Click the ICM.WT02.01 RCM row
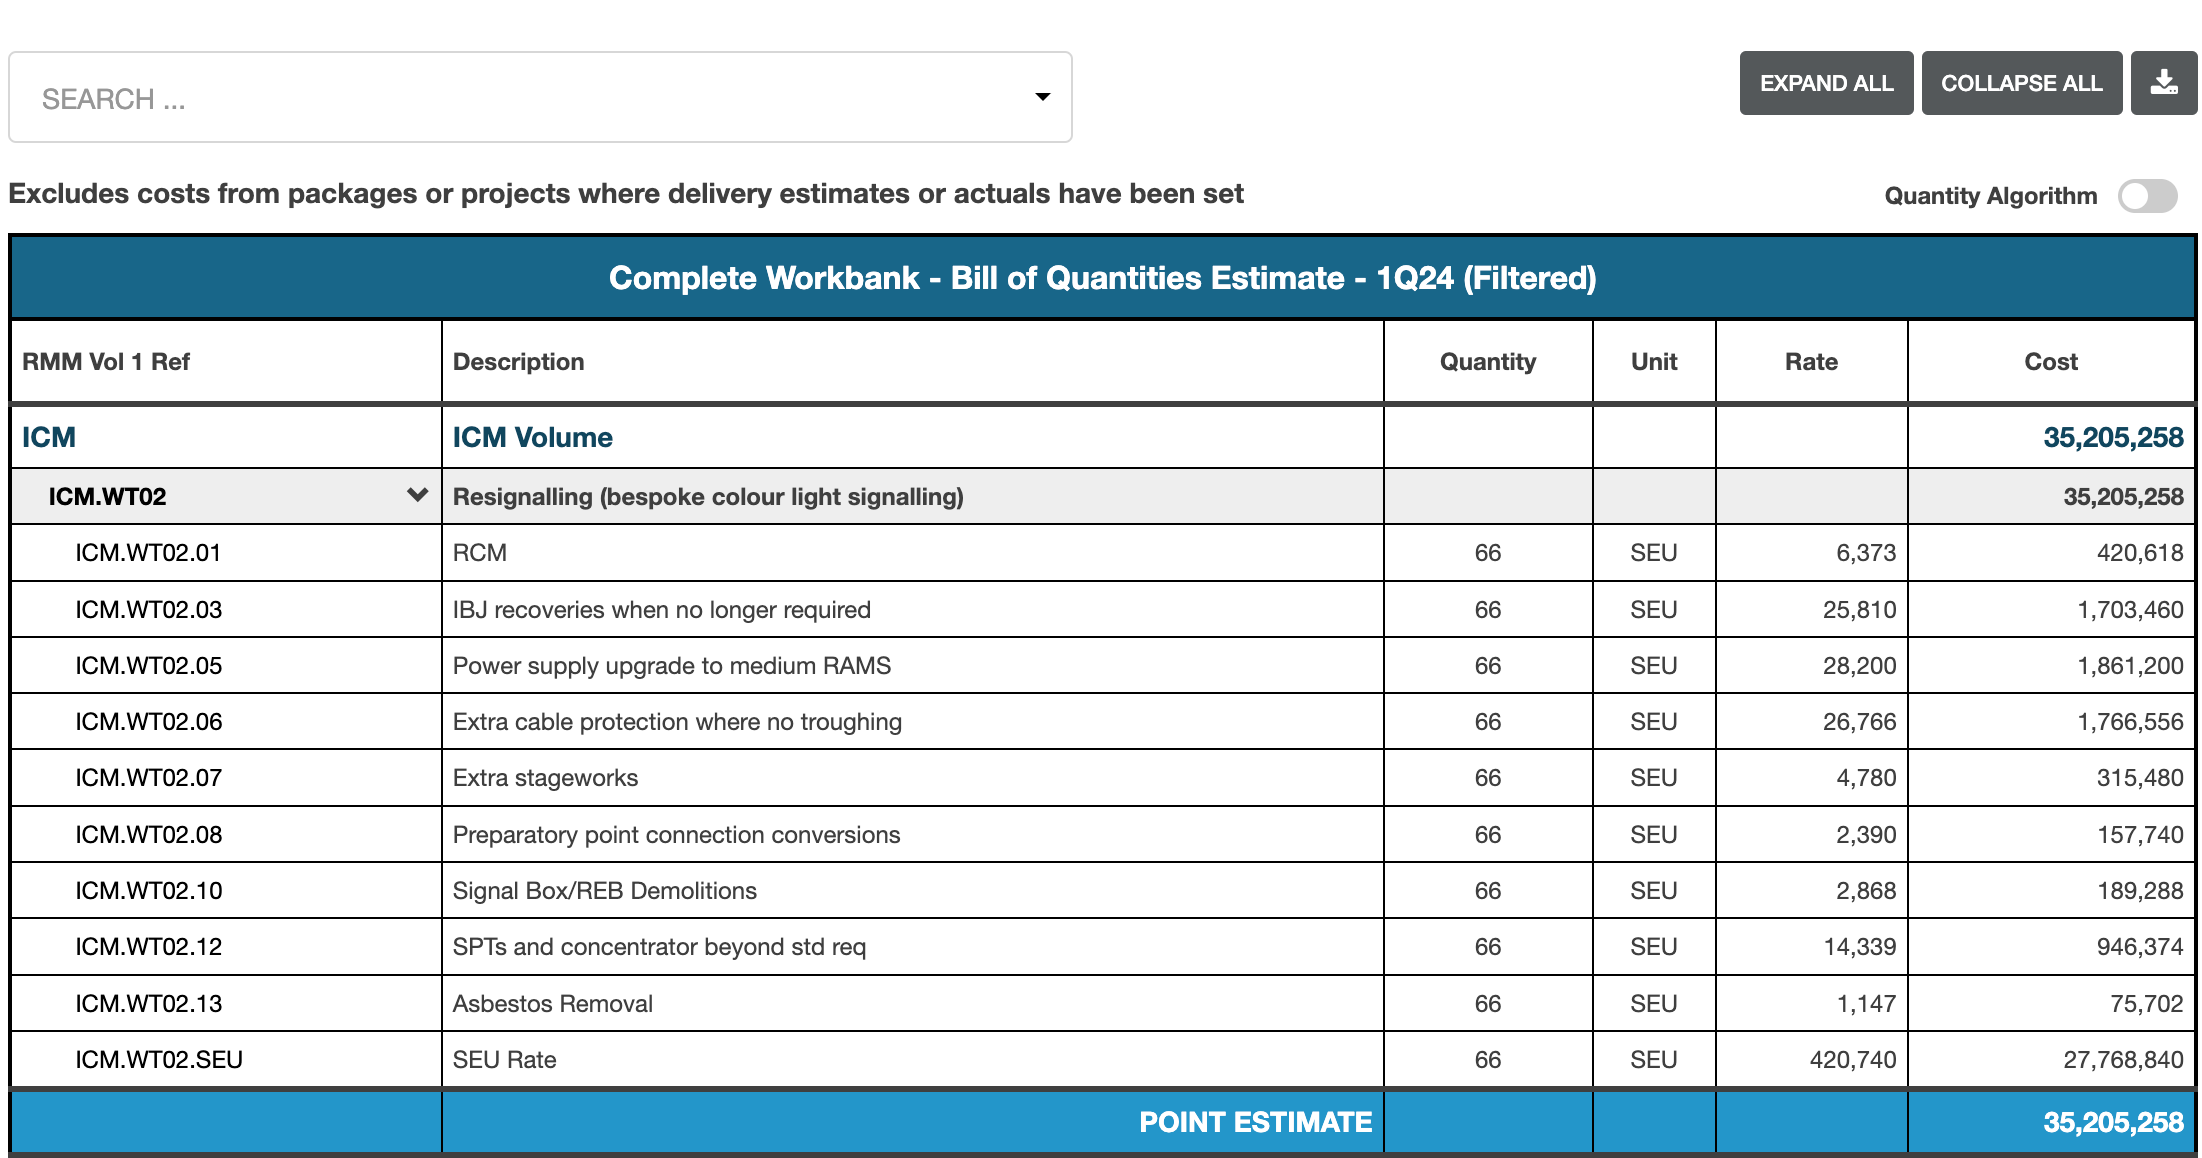The width and height of the screenshot is (2202, 1158). coord(480,553)
